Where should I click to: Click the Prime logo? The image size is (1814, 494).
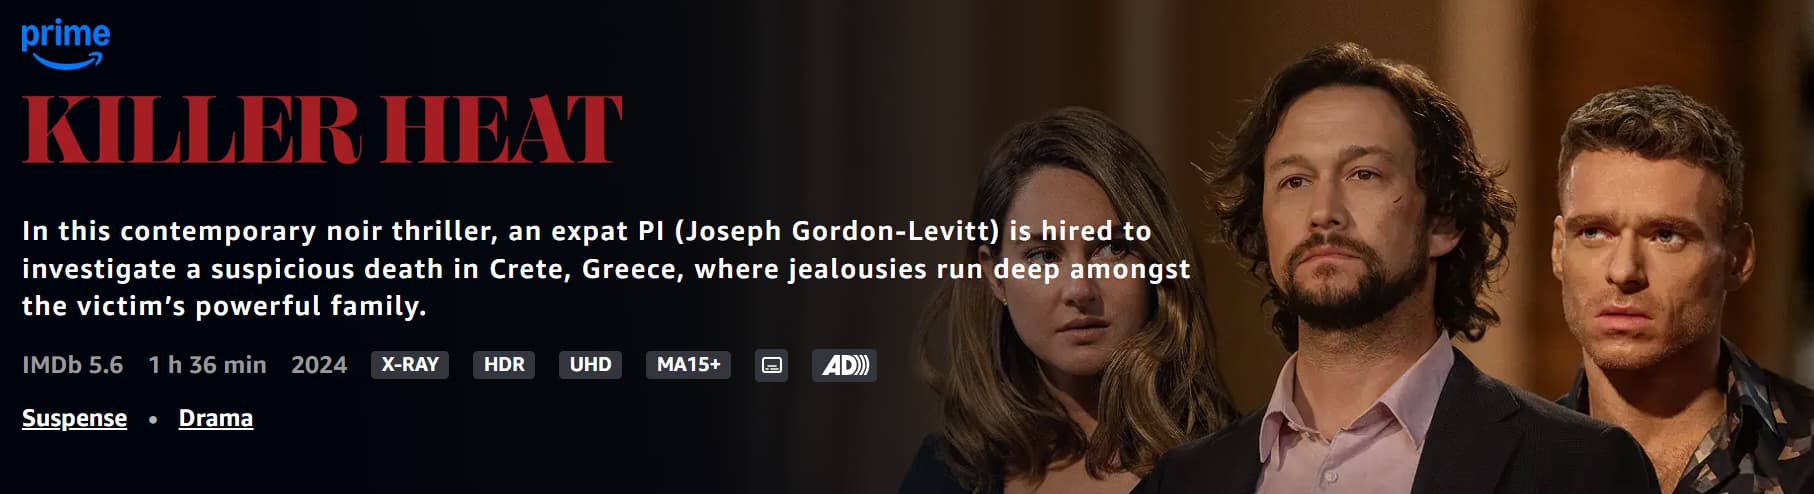(x=65, y=45)
